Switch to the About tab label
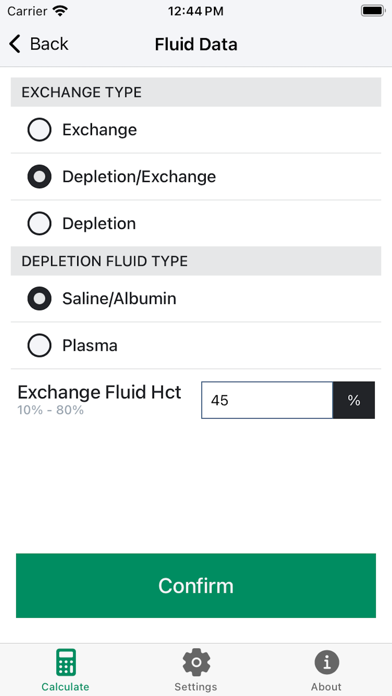The width and height of the screenshot is (392, 696). pyautogui.click(x=326, y=687)
